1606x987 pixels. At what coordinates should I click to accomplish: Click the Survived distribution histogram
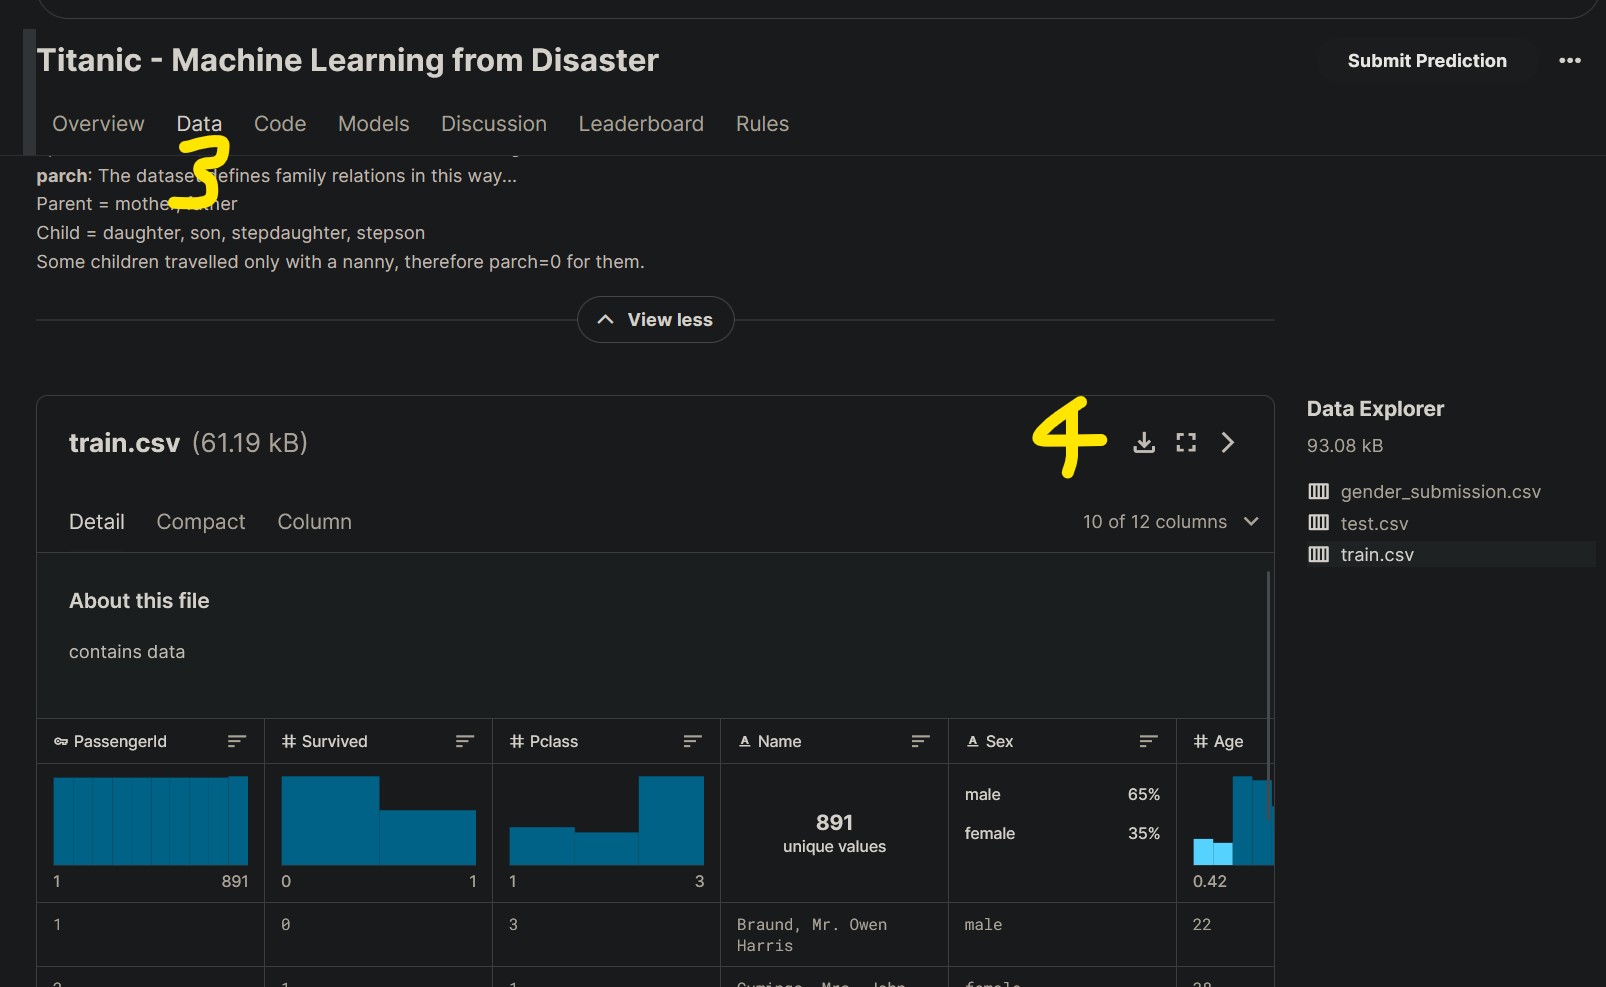(x=379, y=821)
